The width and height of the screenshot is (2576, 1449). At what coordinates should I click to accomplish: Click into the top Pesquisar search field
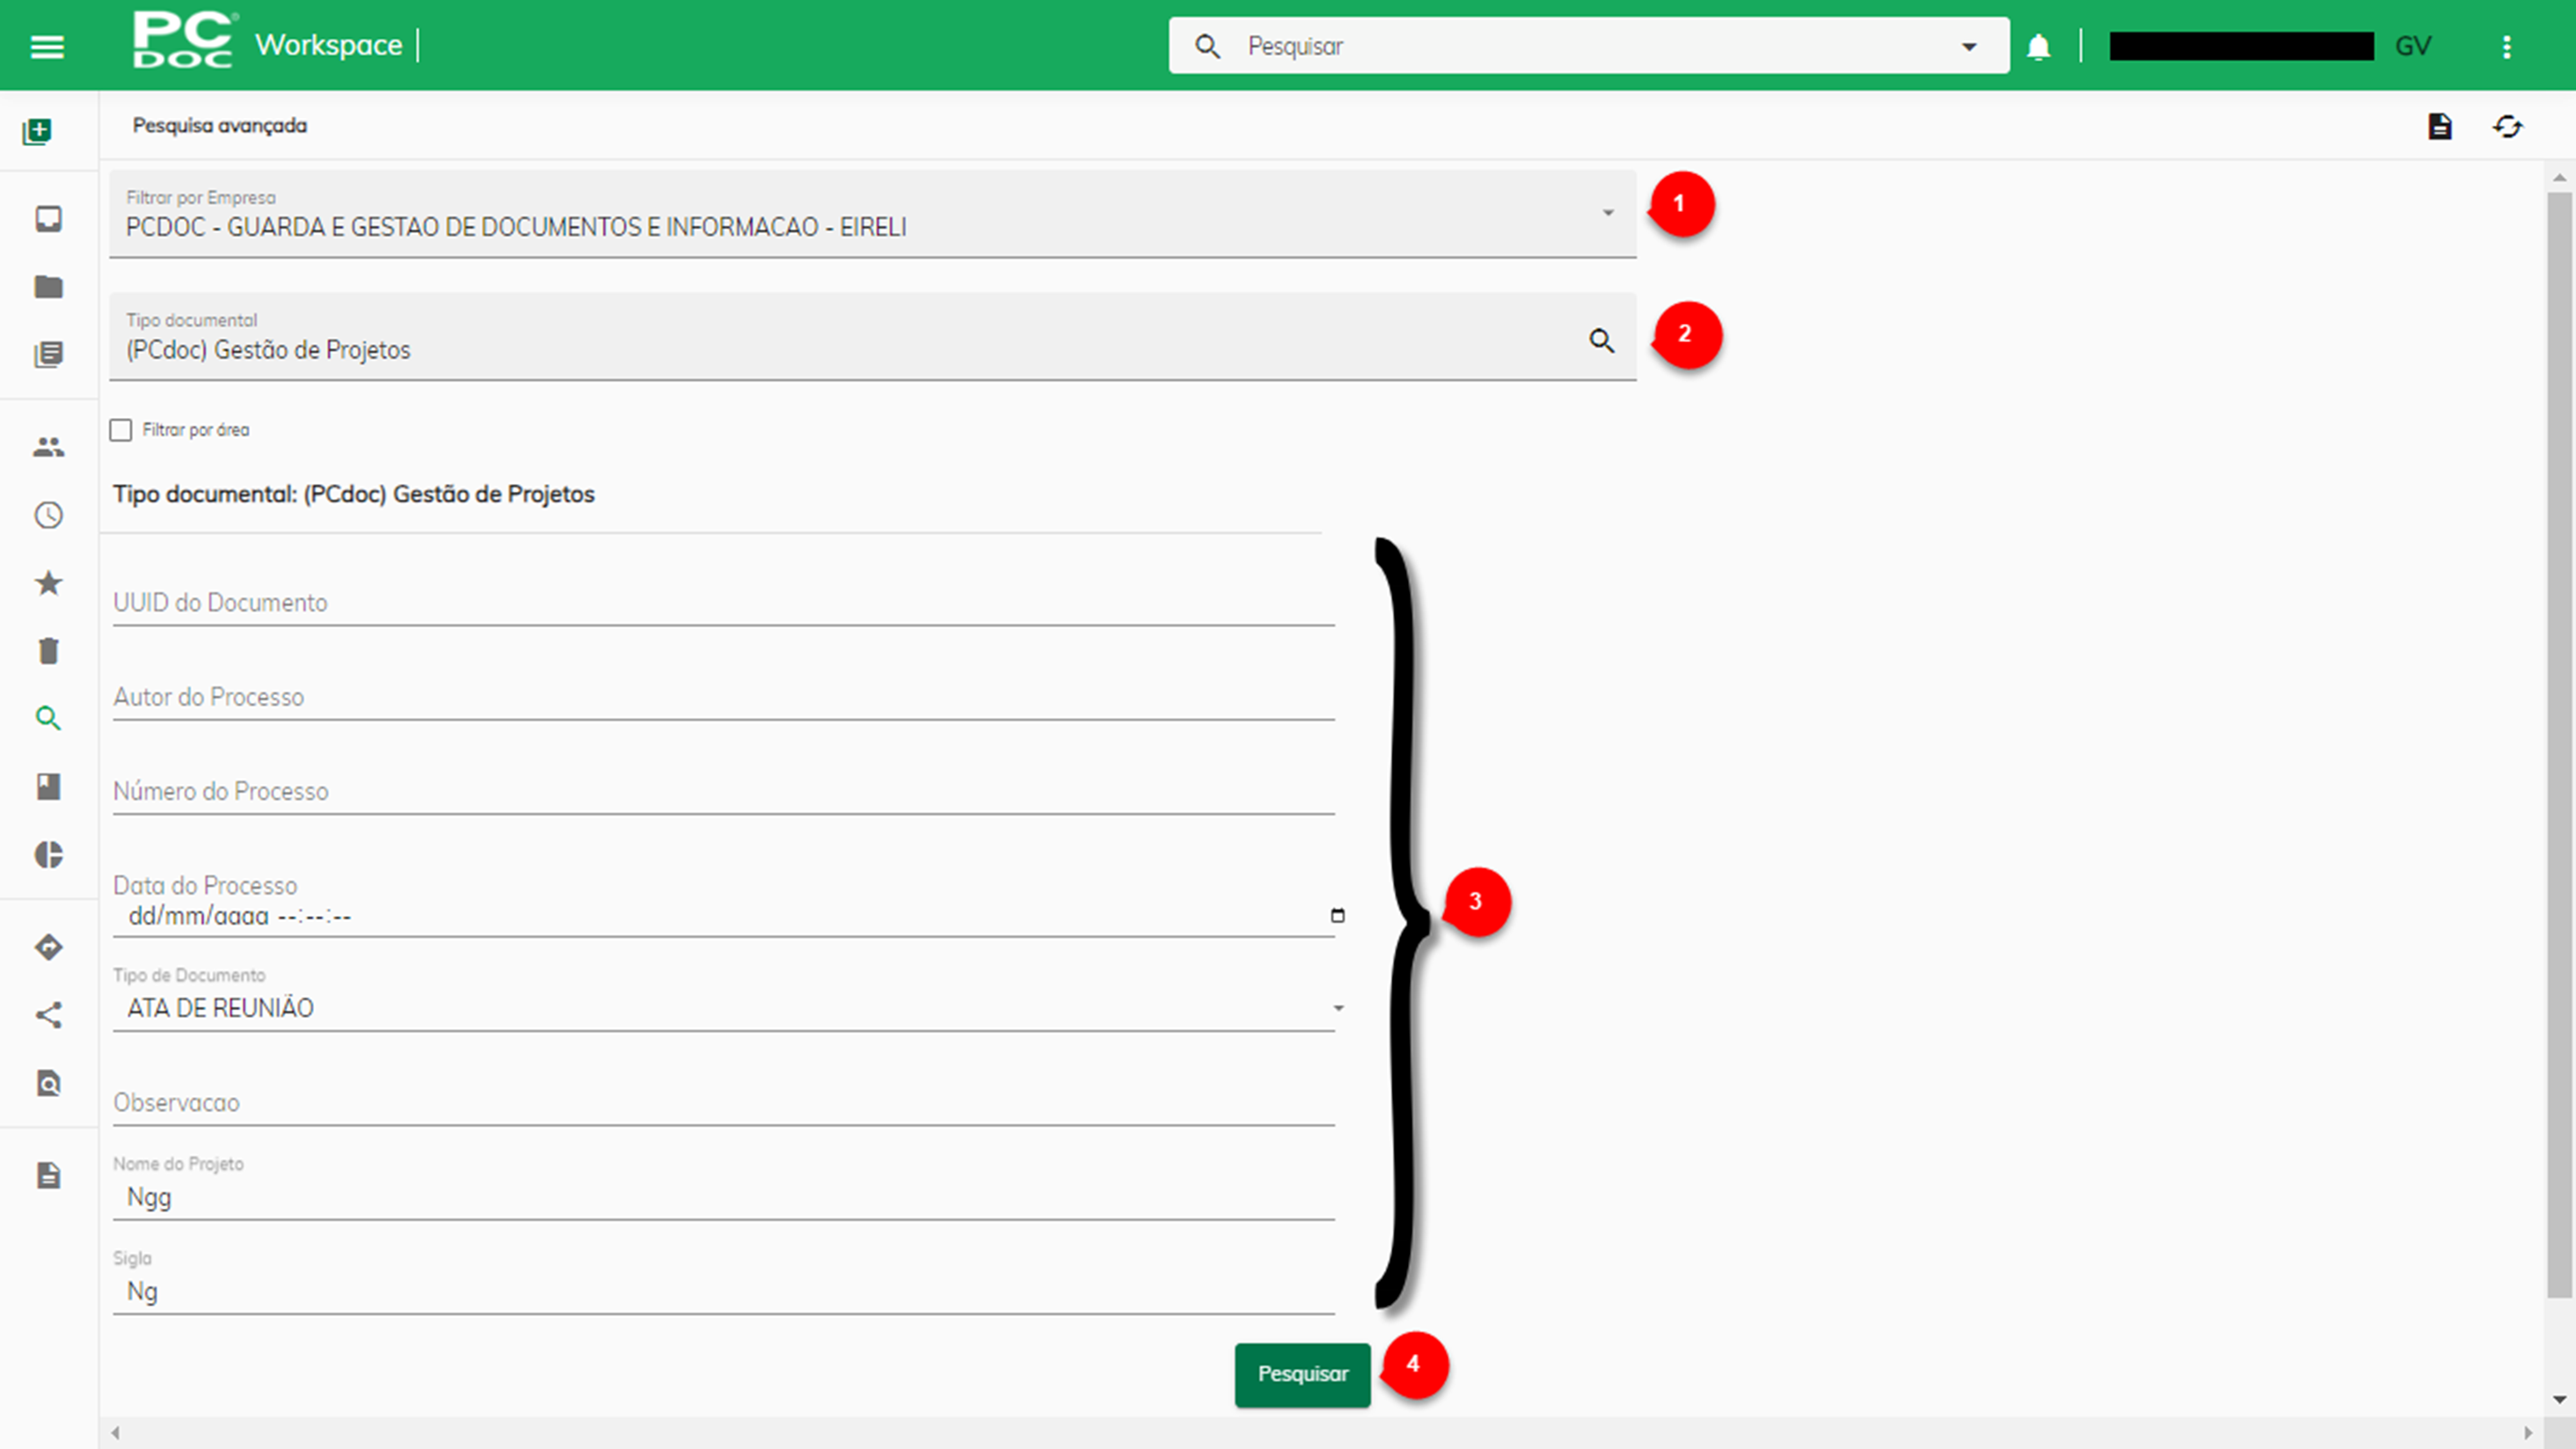(1589, 46)
